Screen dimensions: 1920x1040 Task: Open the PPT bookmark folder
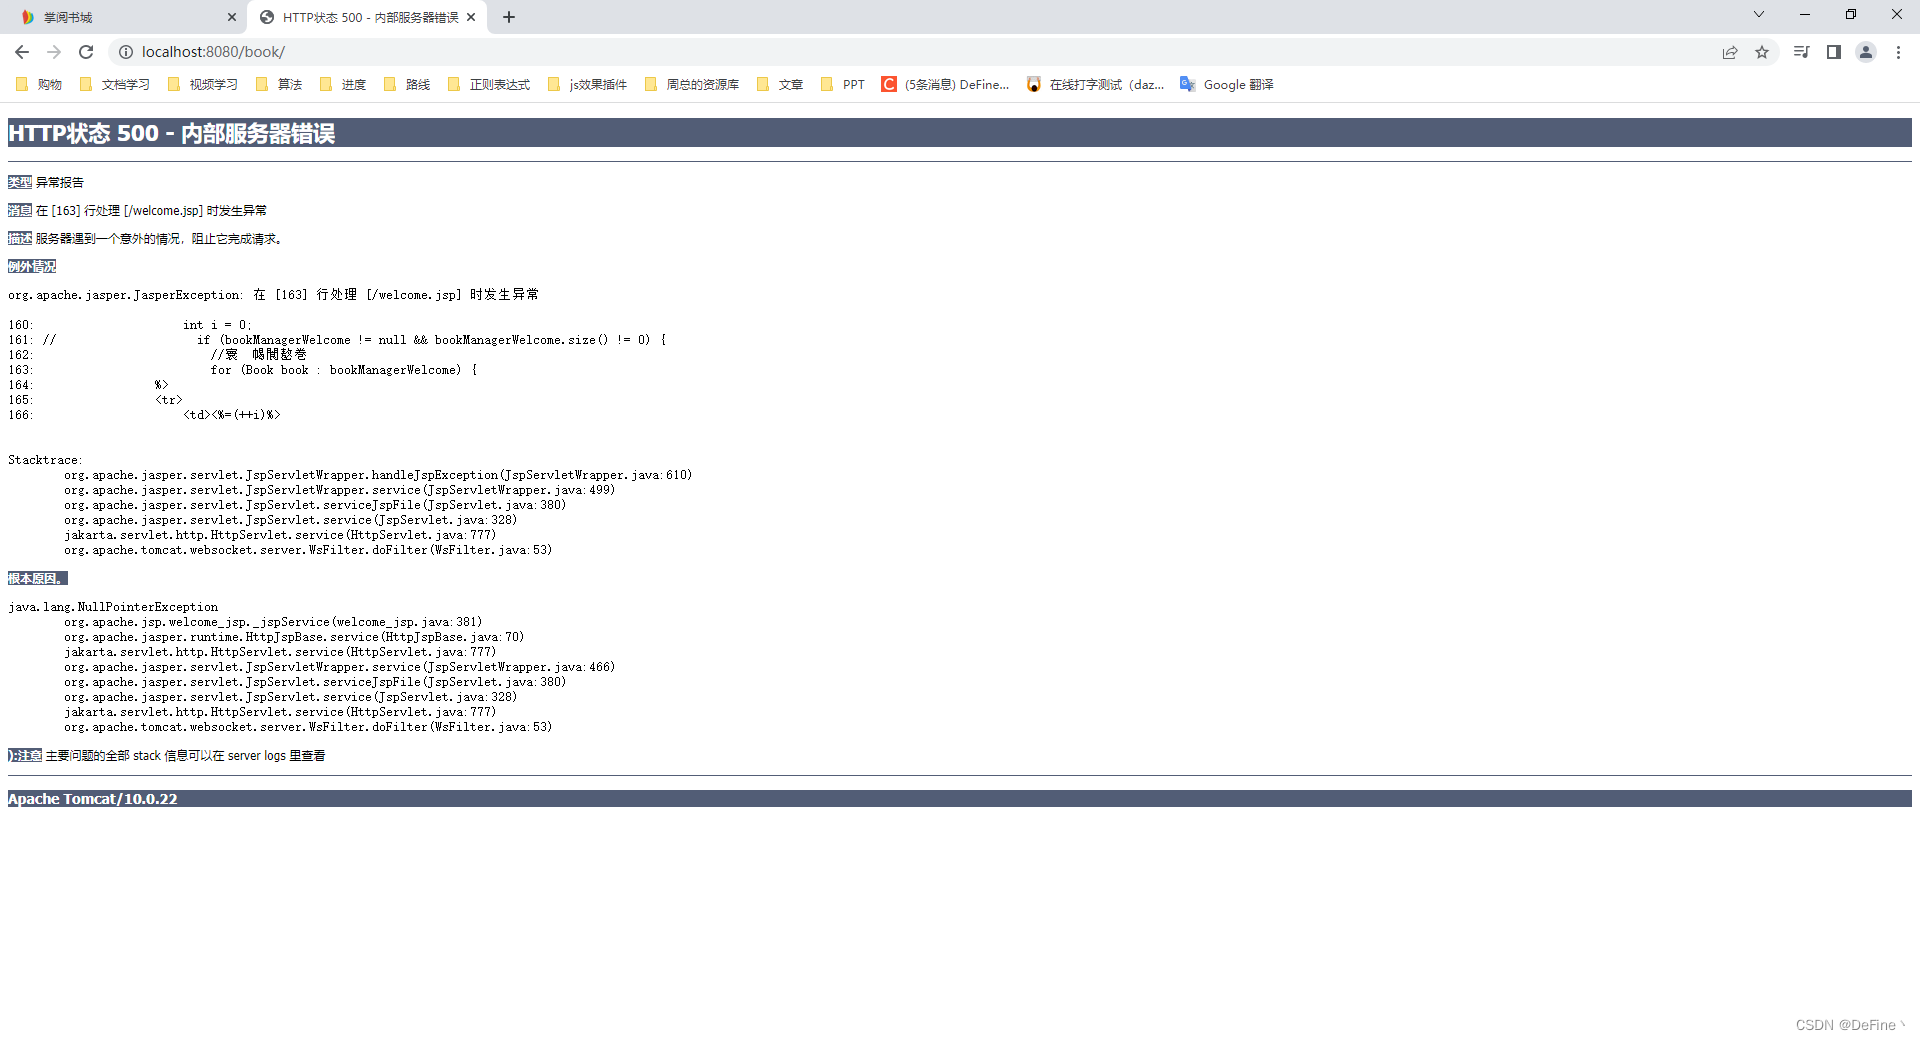pyautogui.click(x=843, y=84)
